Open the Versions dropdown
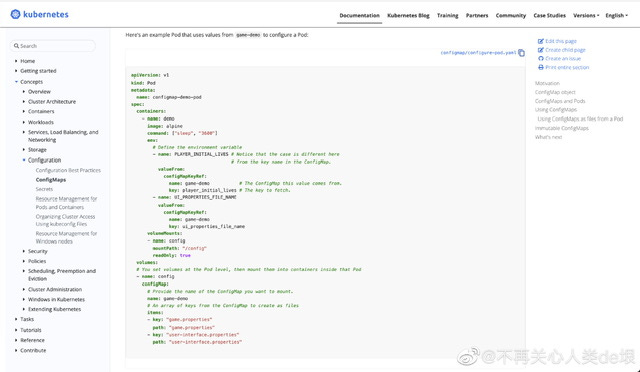640x372 pixels. point(586,16)
